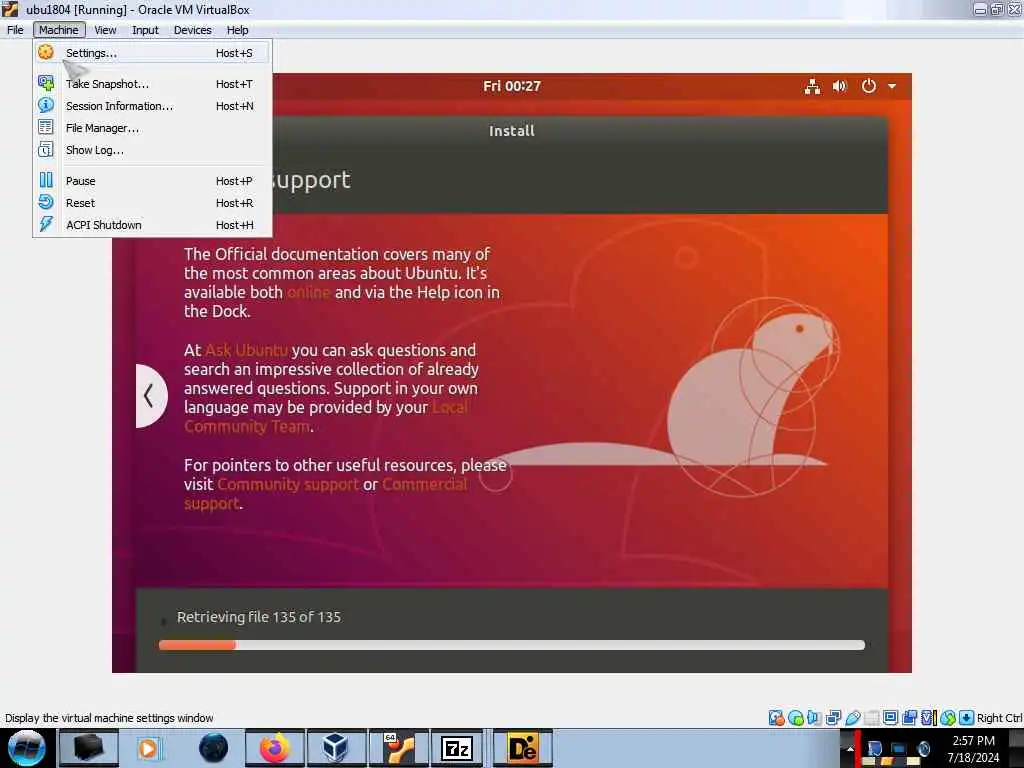This screenshot has height=768, width=1024.
Task: Pause the virtual machine
Action: (152, 181)
